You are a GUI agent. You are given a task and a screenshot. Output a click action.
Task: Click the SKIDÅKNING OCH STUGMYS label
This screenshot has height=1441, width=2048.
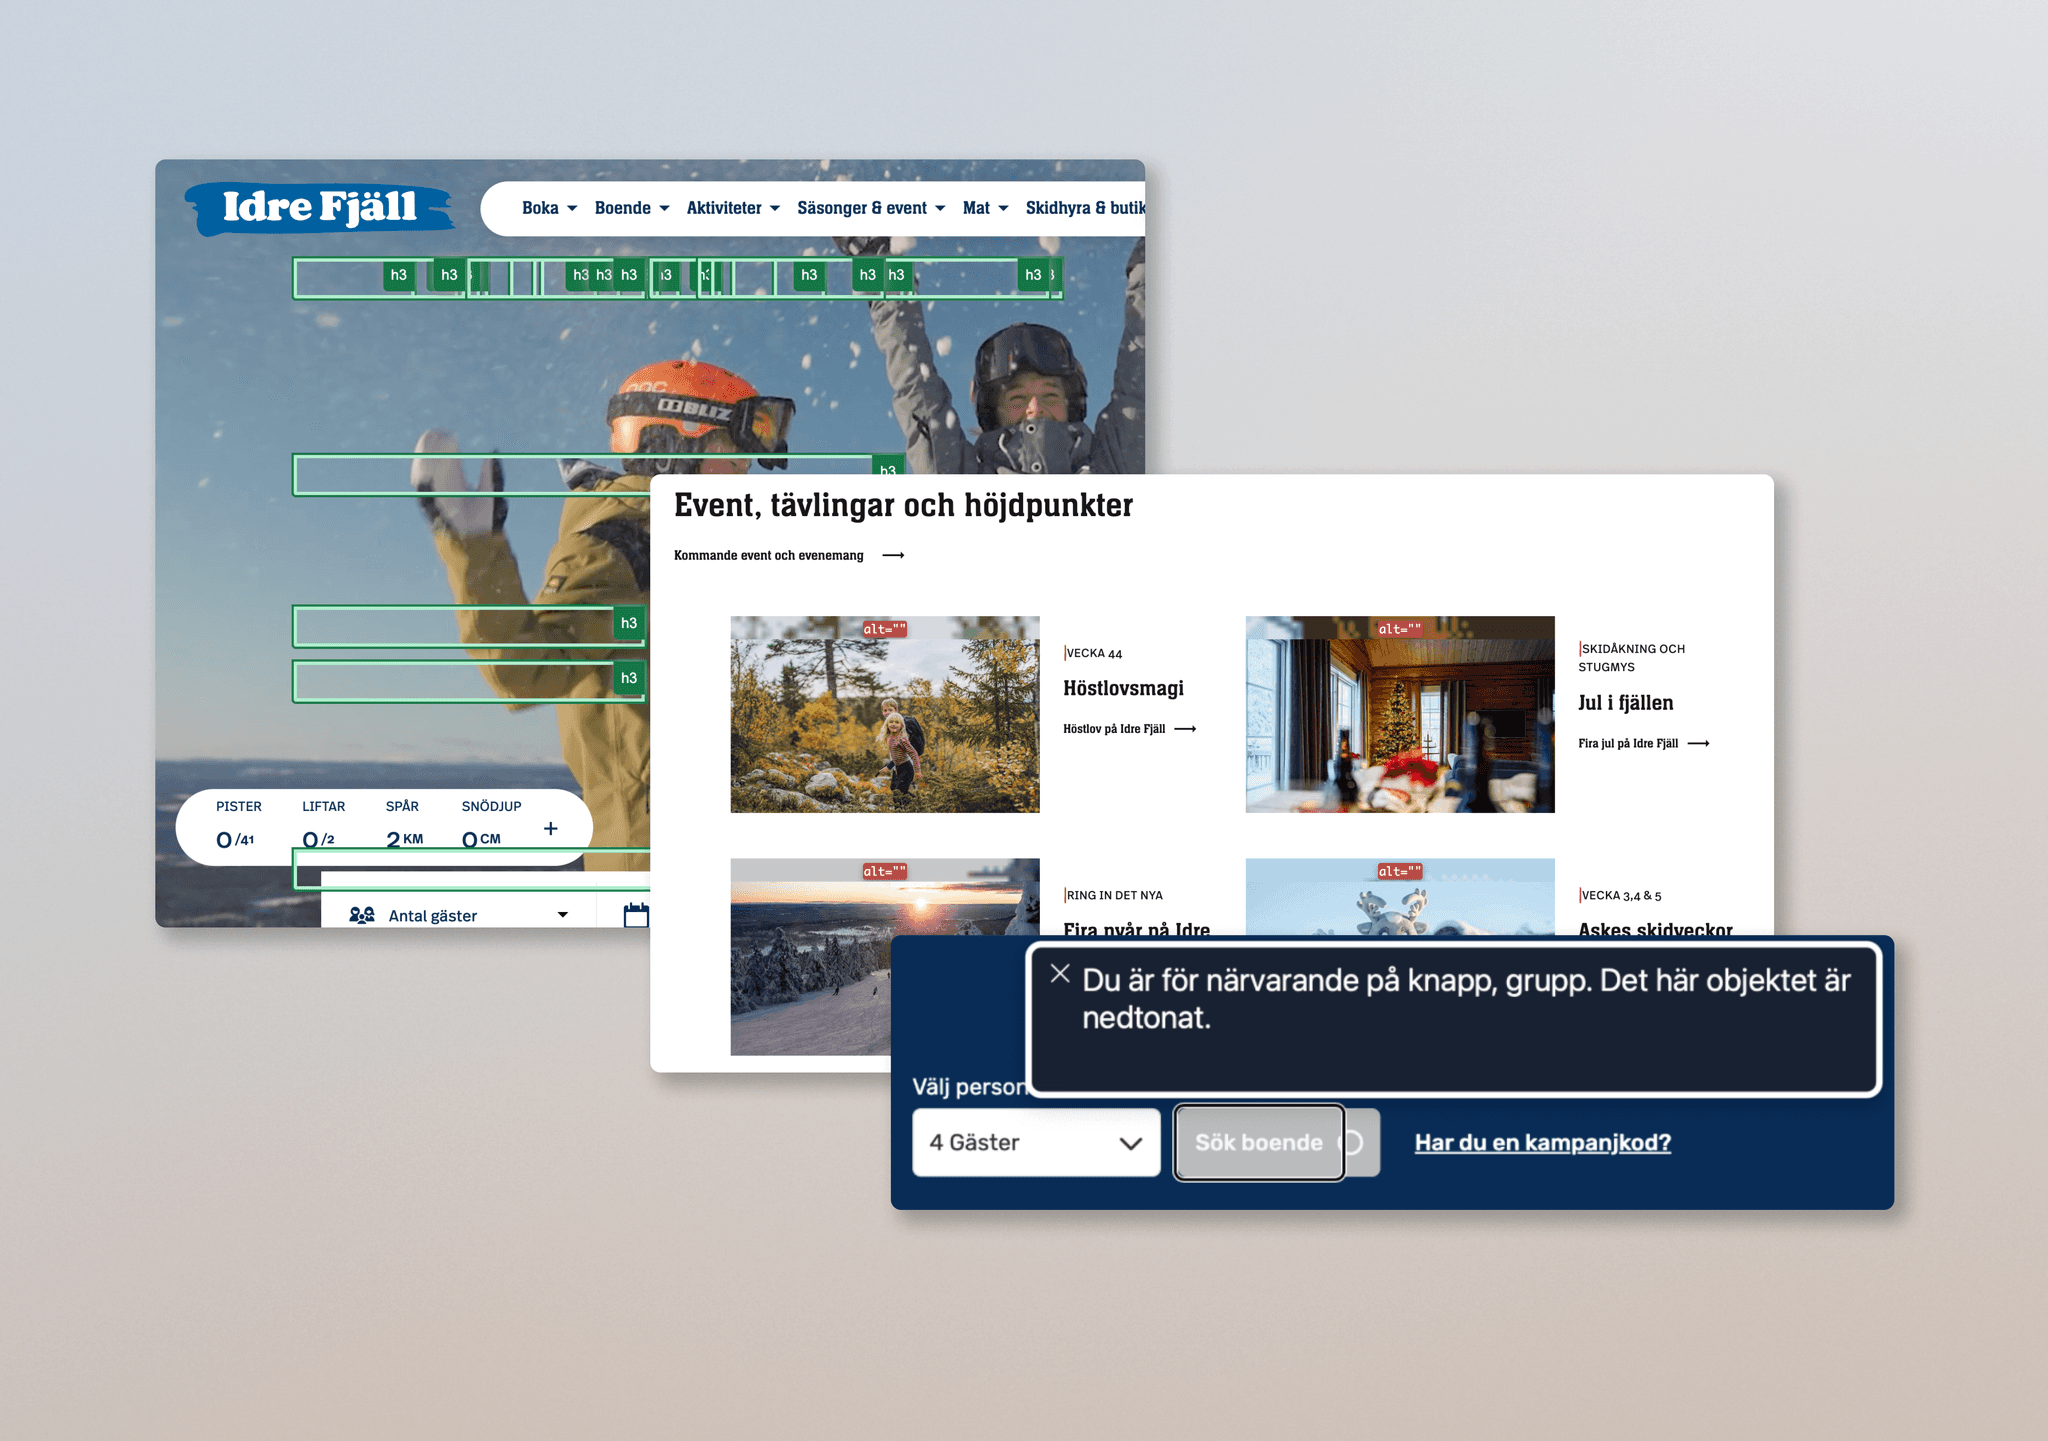pyautogui.click(x=1632, y=658)
